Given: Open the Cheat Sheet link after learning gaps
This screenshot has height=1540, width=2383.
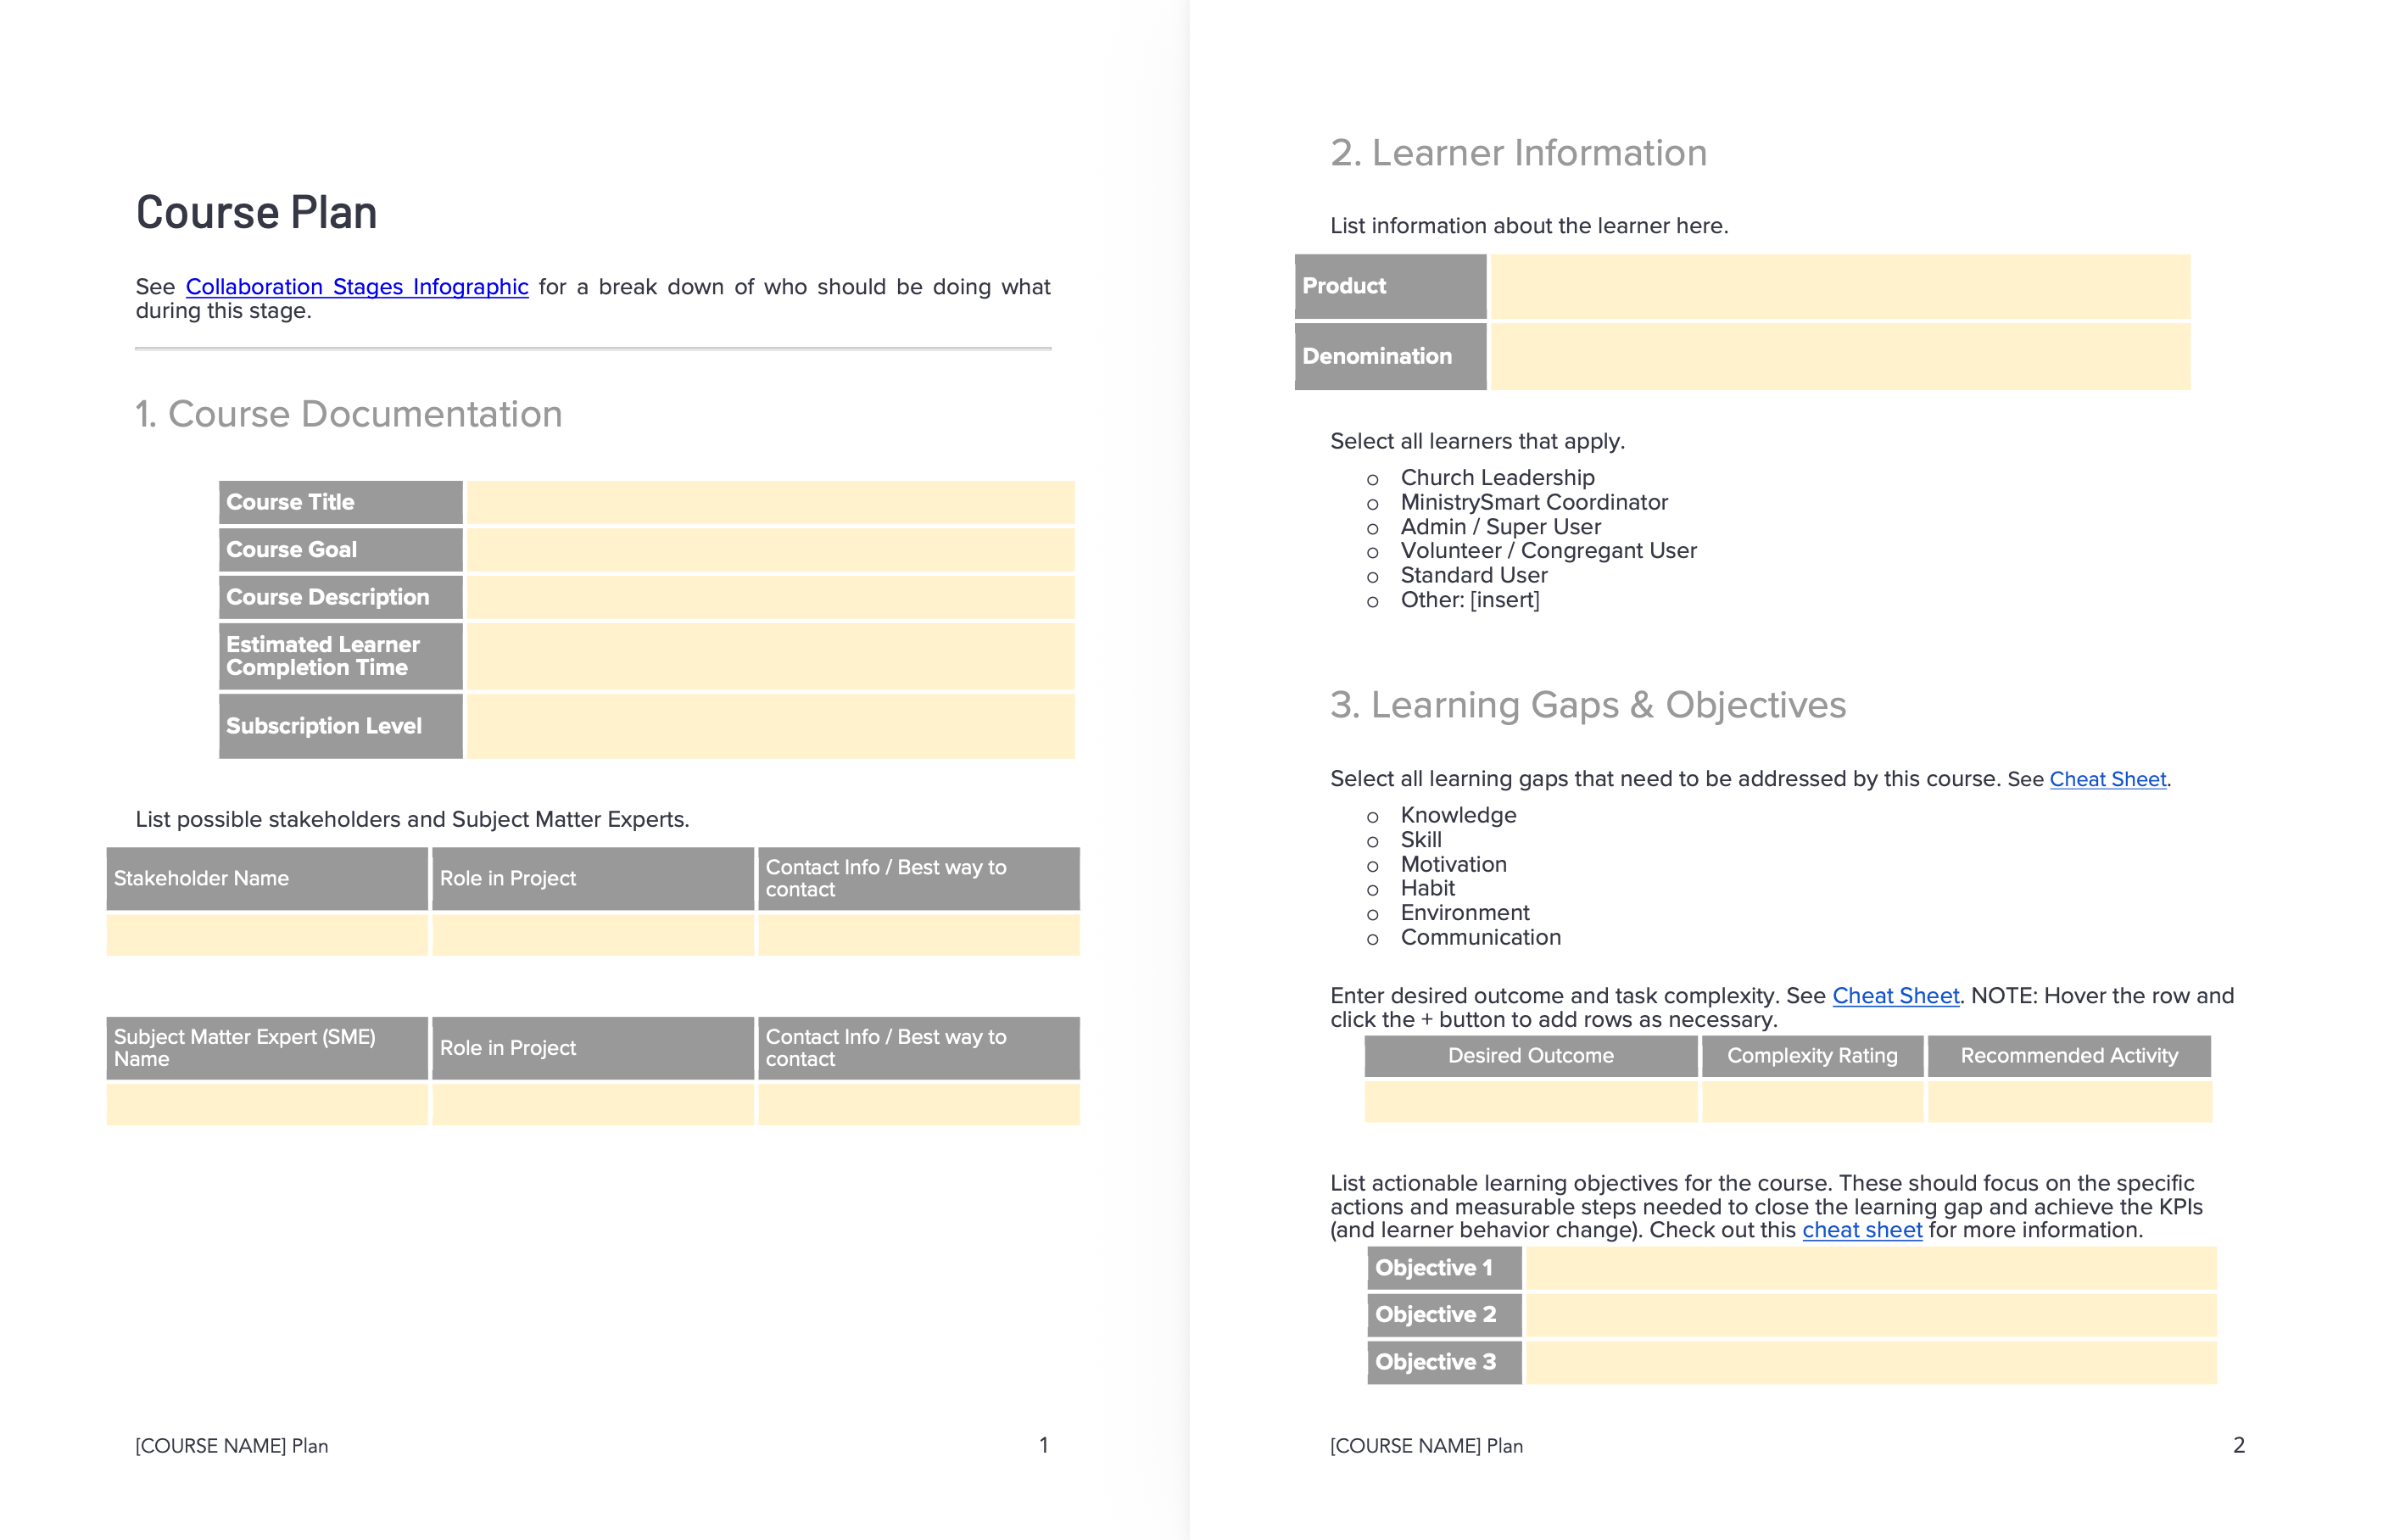Looking at the screenshot, I should (2107, 779).
